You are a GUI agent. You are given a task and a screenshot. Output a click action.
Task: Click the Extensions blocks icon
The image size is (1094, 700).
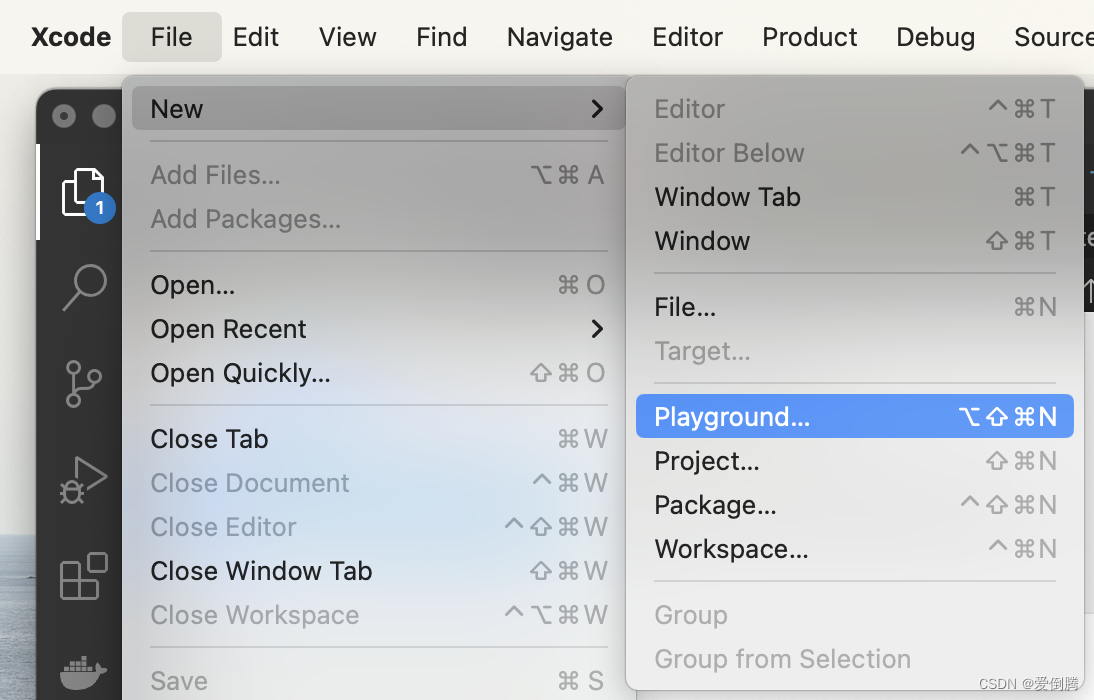point(83,576)
